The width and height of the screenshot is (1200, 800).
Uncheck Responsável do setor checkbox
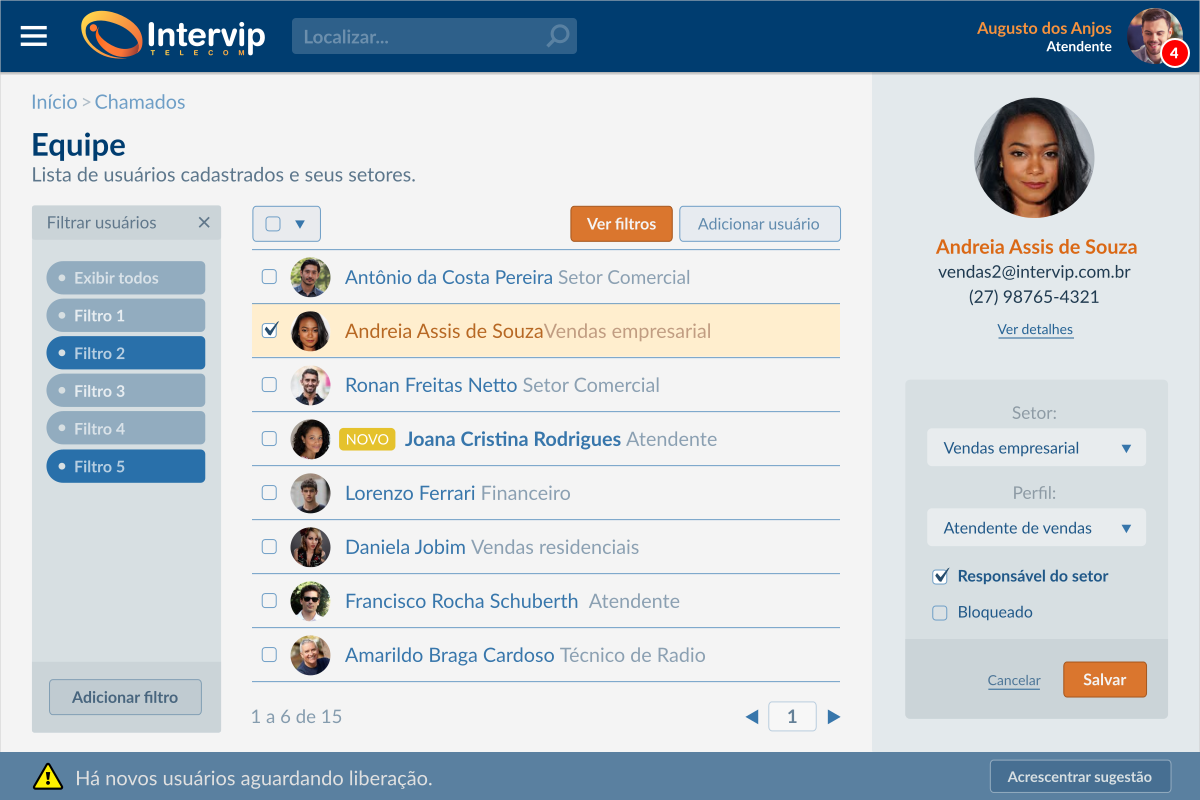[940, 576]
